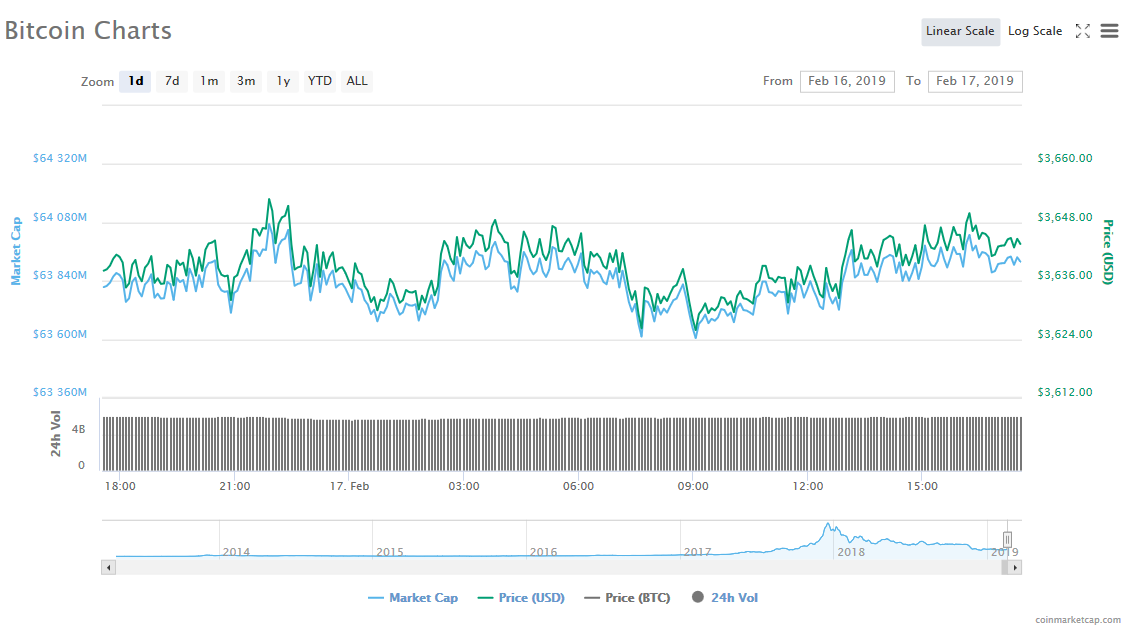Toggle the 24h Vol legend series

[725, 598]
